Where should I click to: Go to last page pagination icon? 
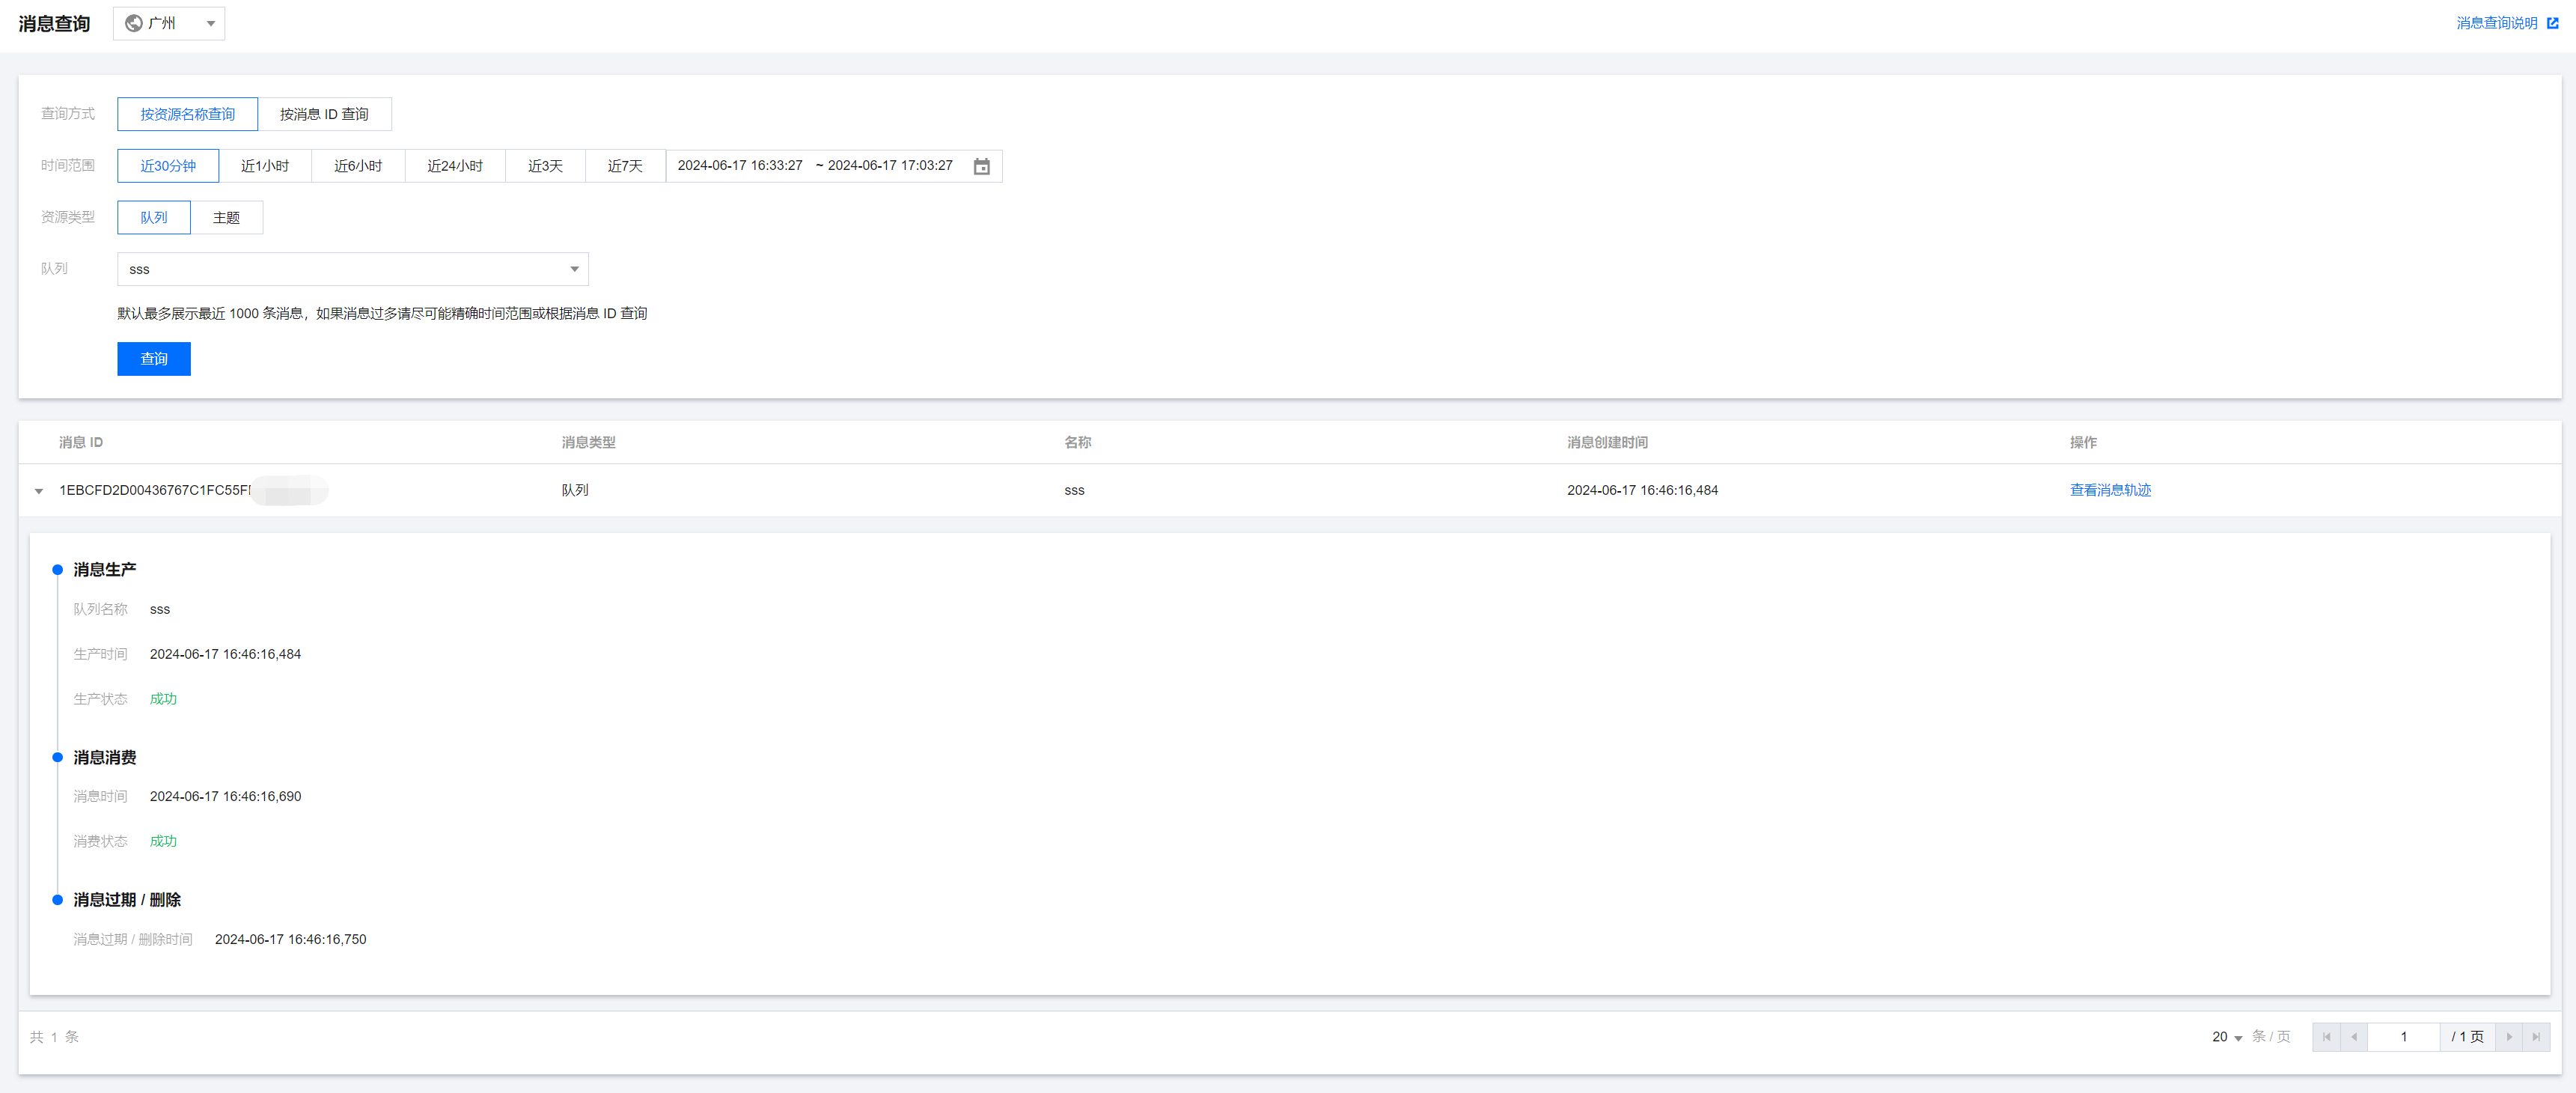tap(2535, 1037)
